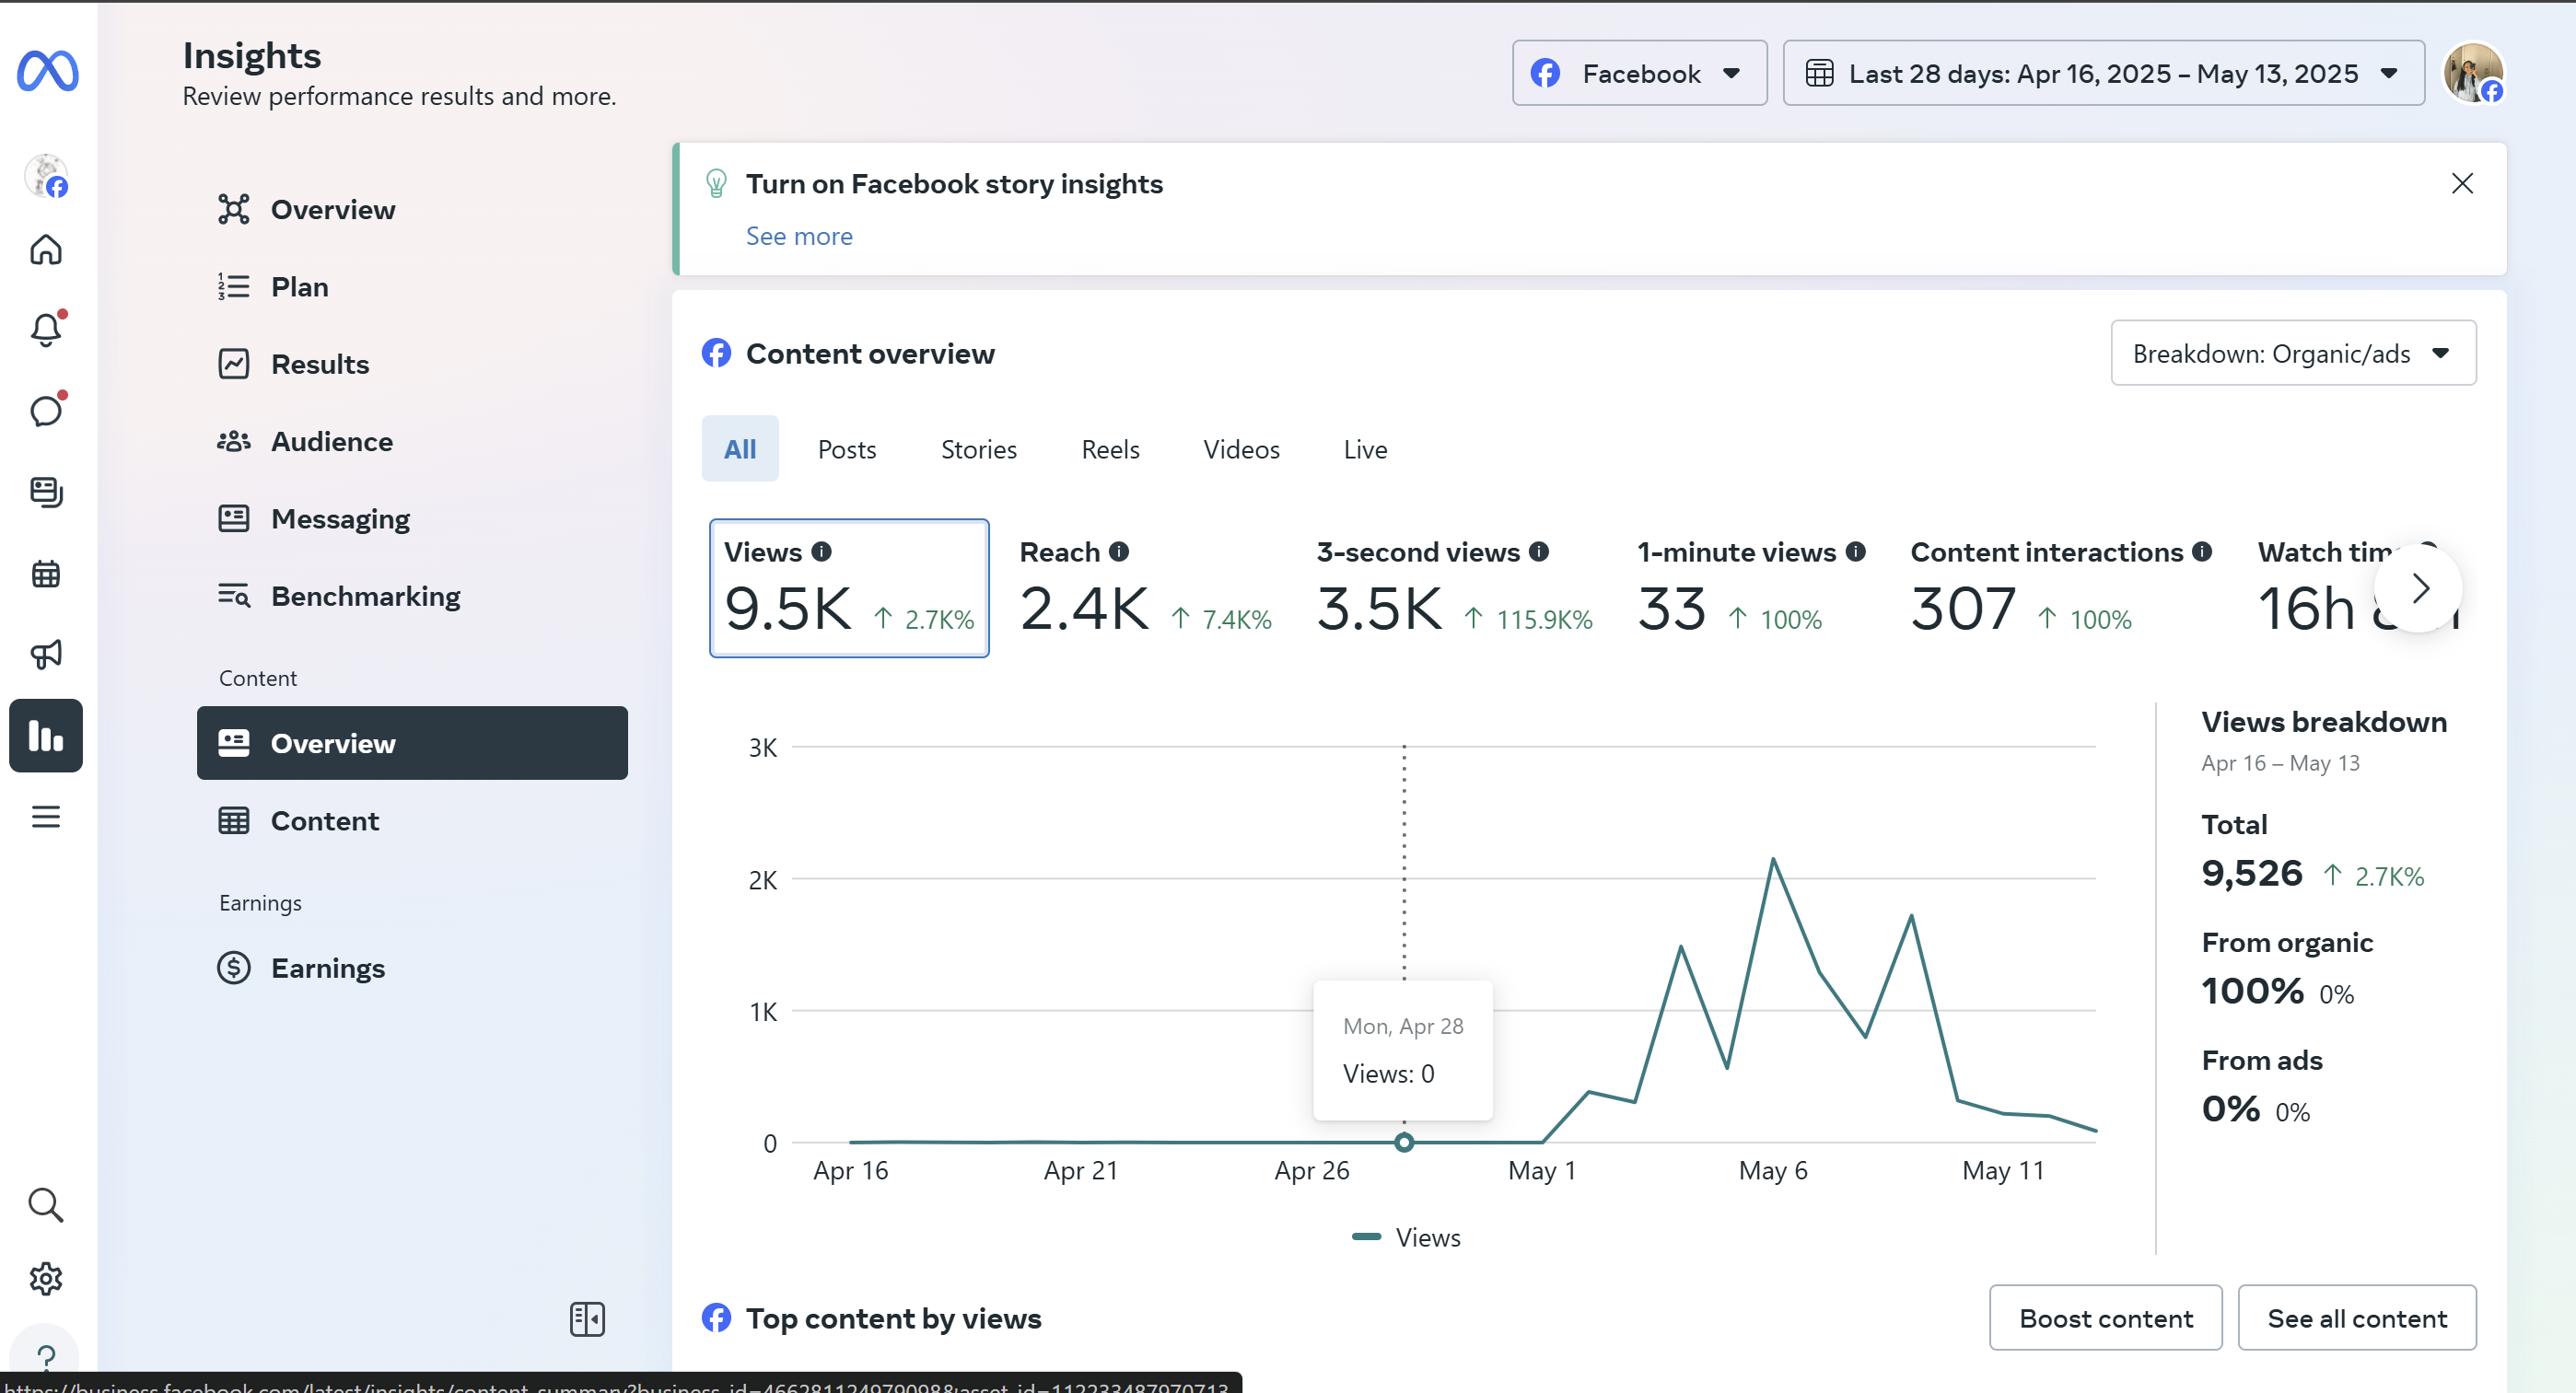Open the Facebook platform dropdown

[x=1638, y=73]
